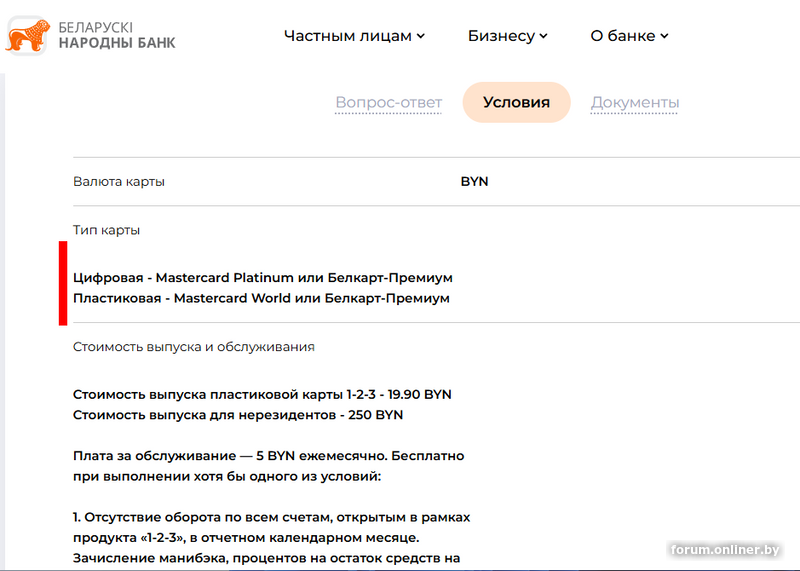
Task: Expand the Бизнесу dropdown chevron
Action: [x=543, y=36]
